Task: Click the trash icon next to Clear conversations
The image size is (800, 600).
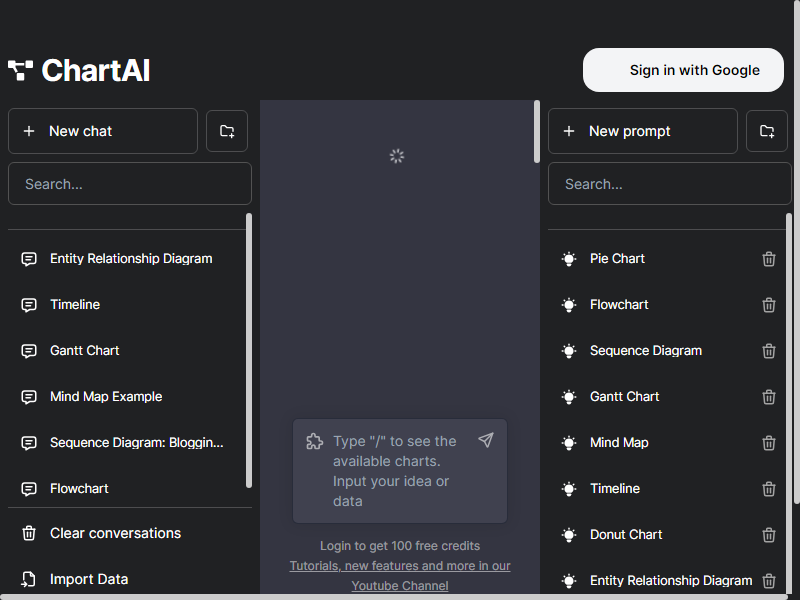Action: (x=29, y=533)
